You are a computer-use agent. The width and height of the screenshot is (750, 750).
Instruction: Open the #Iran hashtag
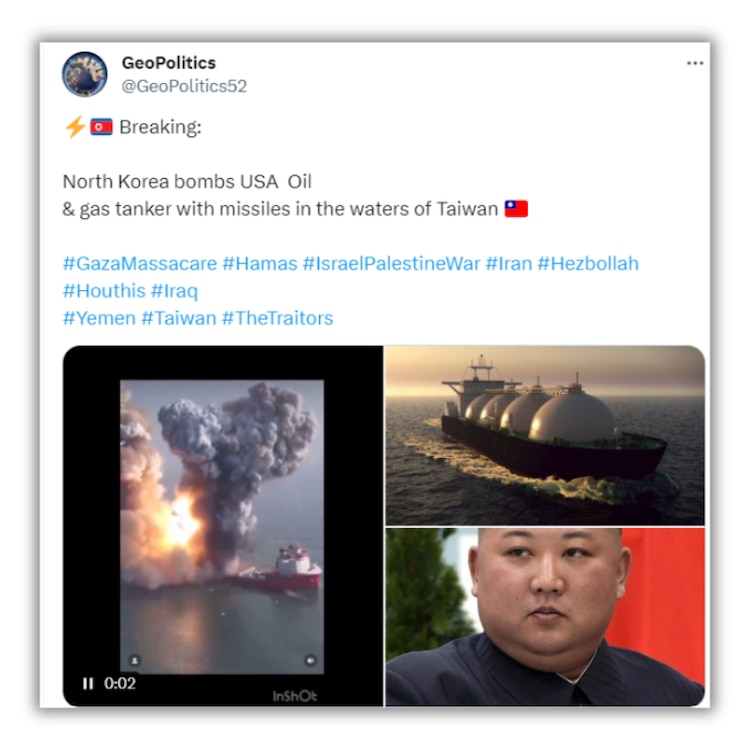click(509, 264)
